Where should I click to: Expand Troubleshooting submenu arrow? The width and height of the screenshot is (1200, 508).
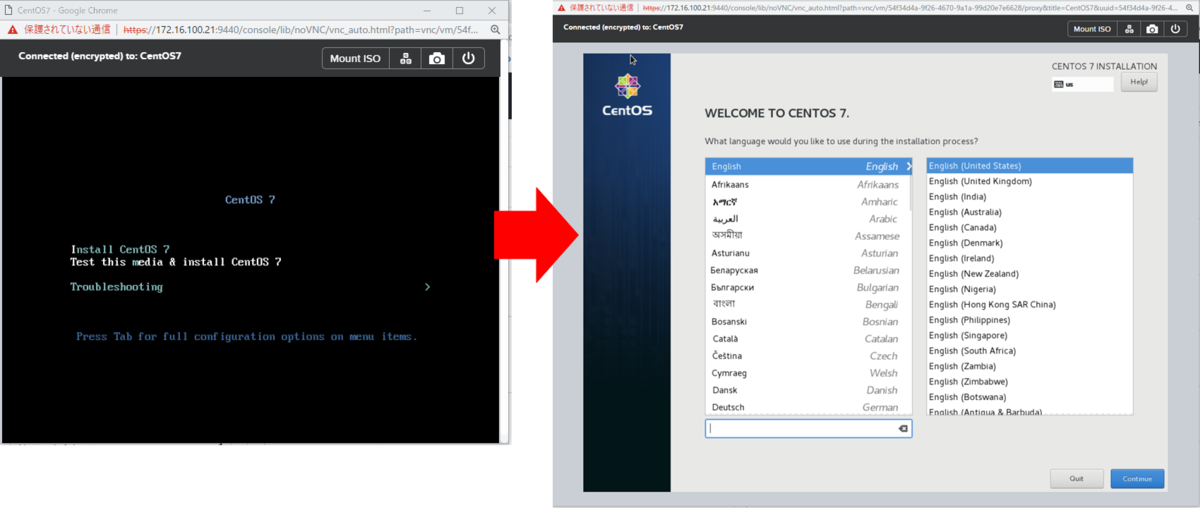pyautogui.click(x=428, y=287)
